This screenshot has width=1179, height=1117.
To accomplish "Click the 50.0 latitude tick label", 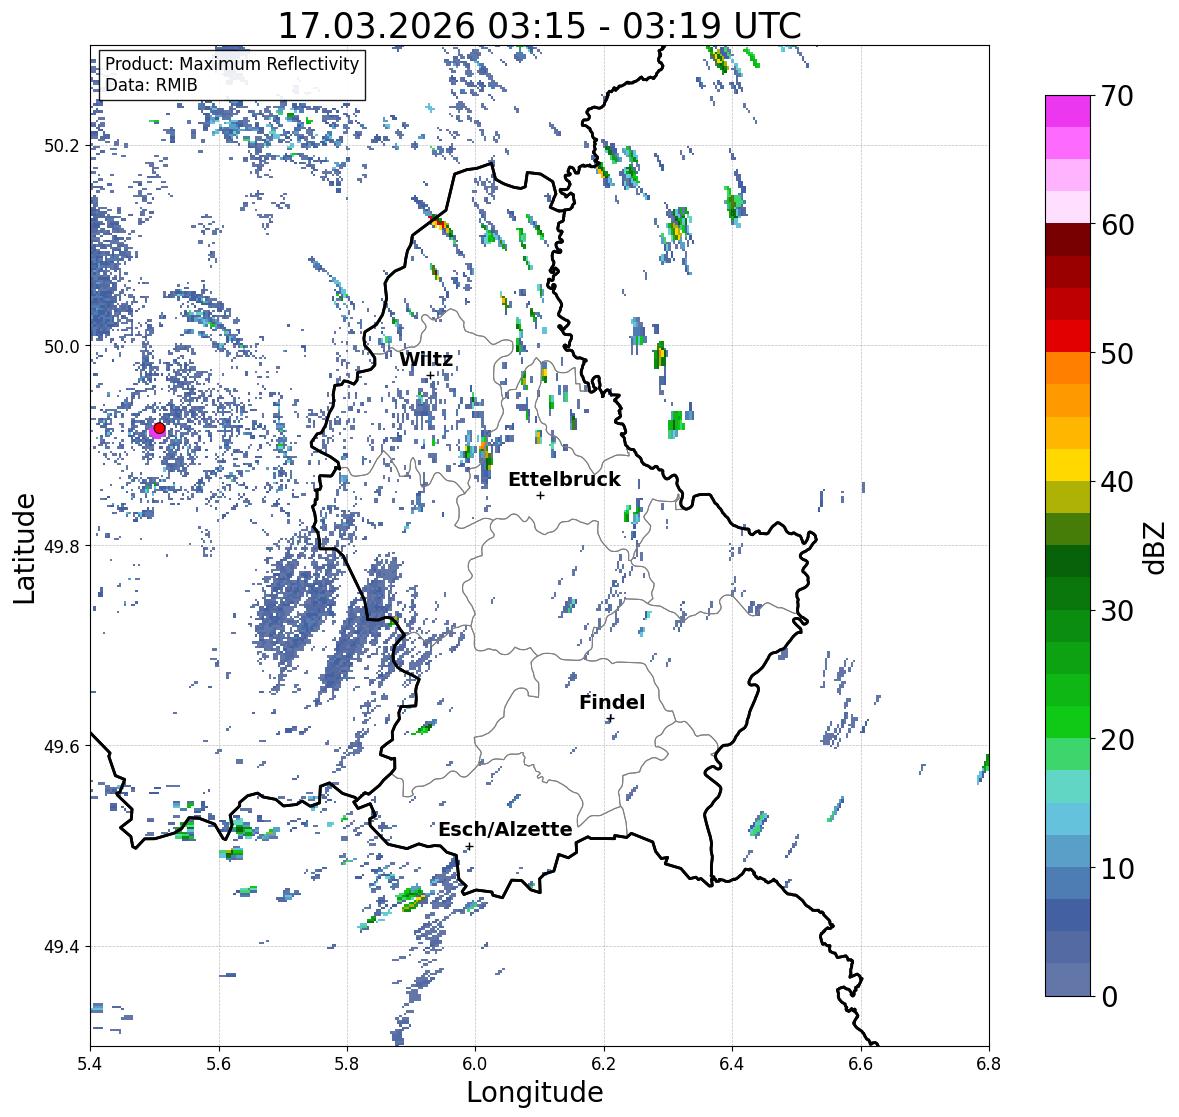I will pyautogui.click(x=62, y=347).
